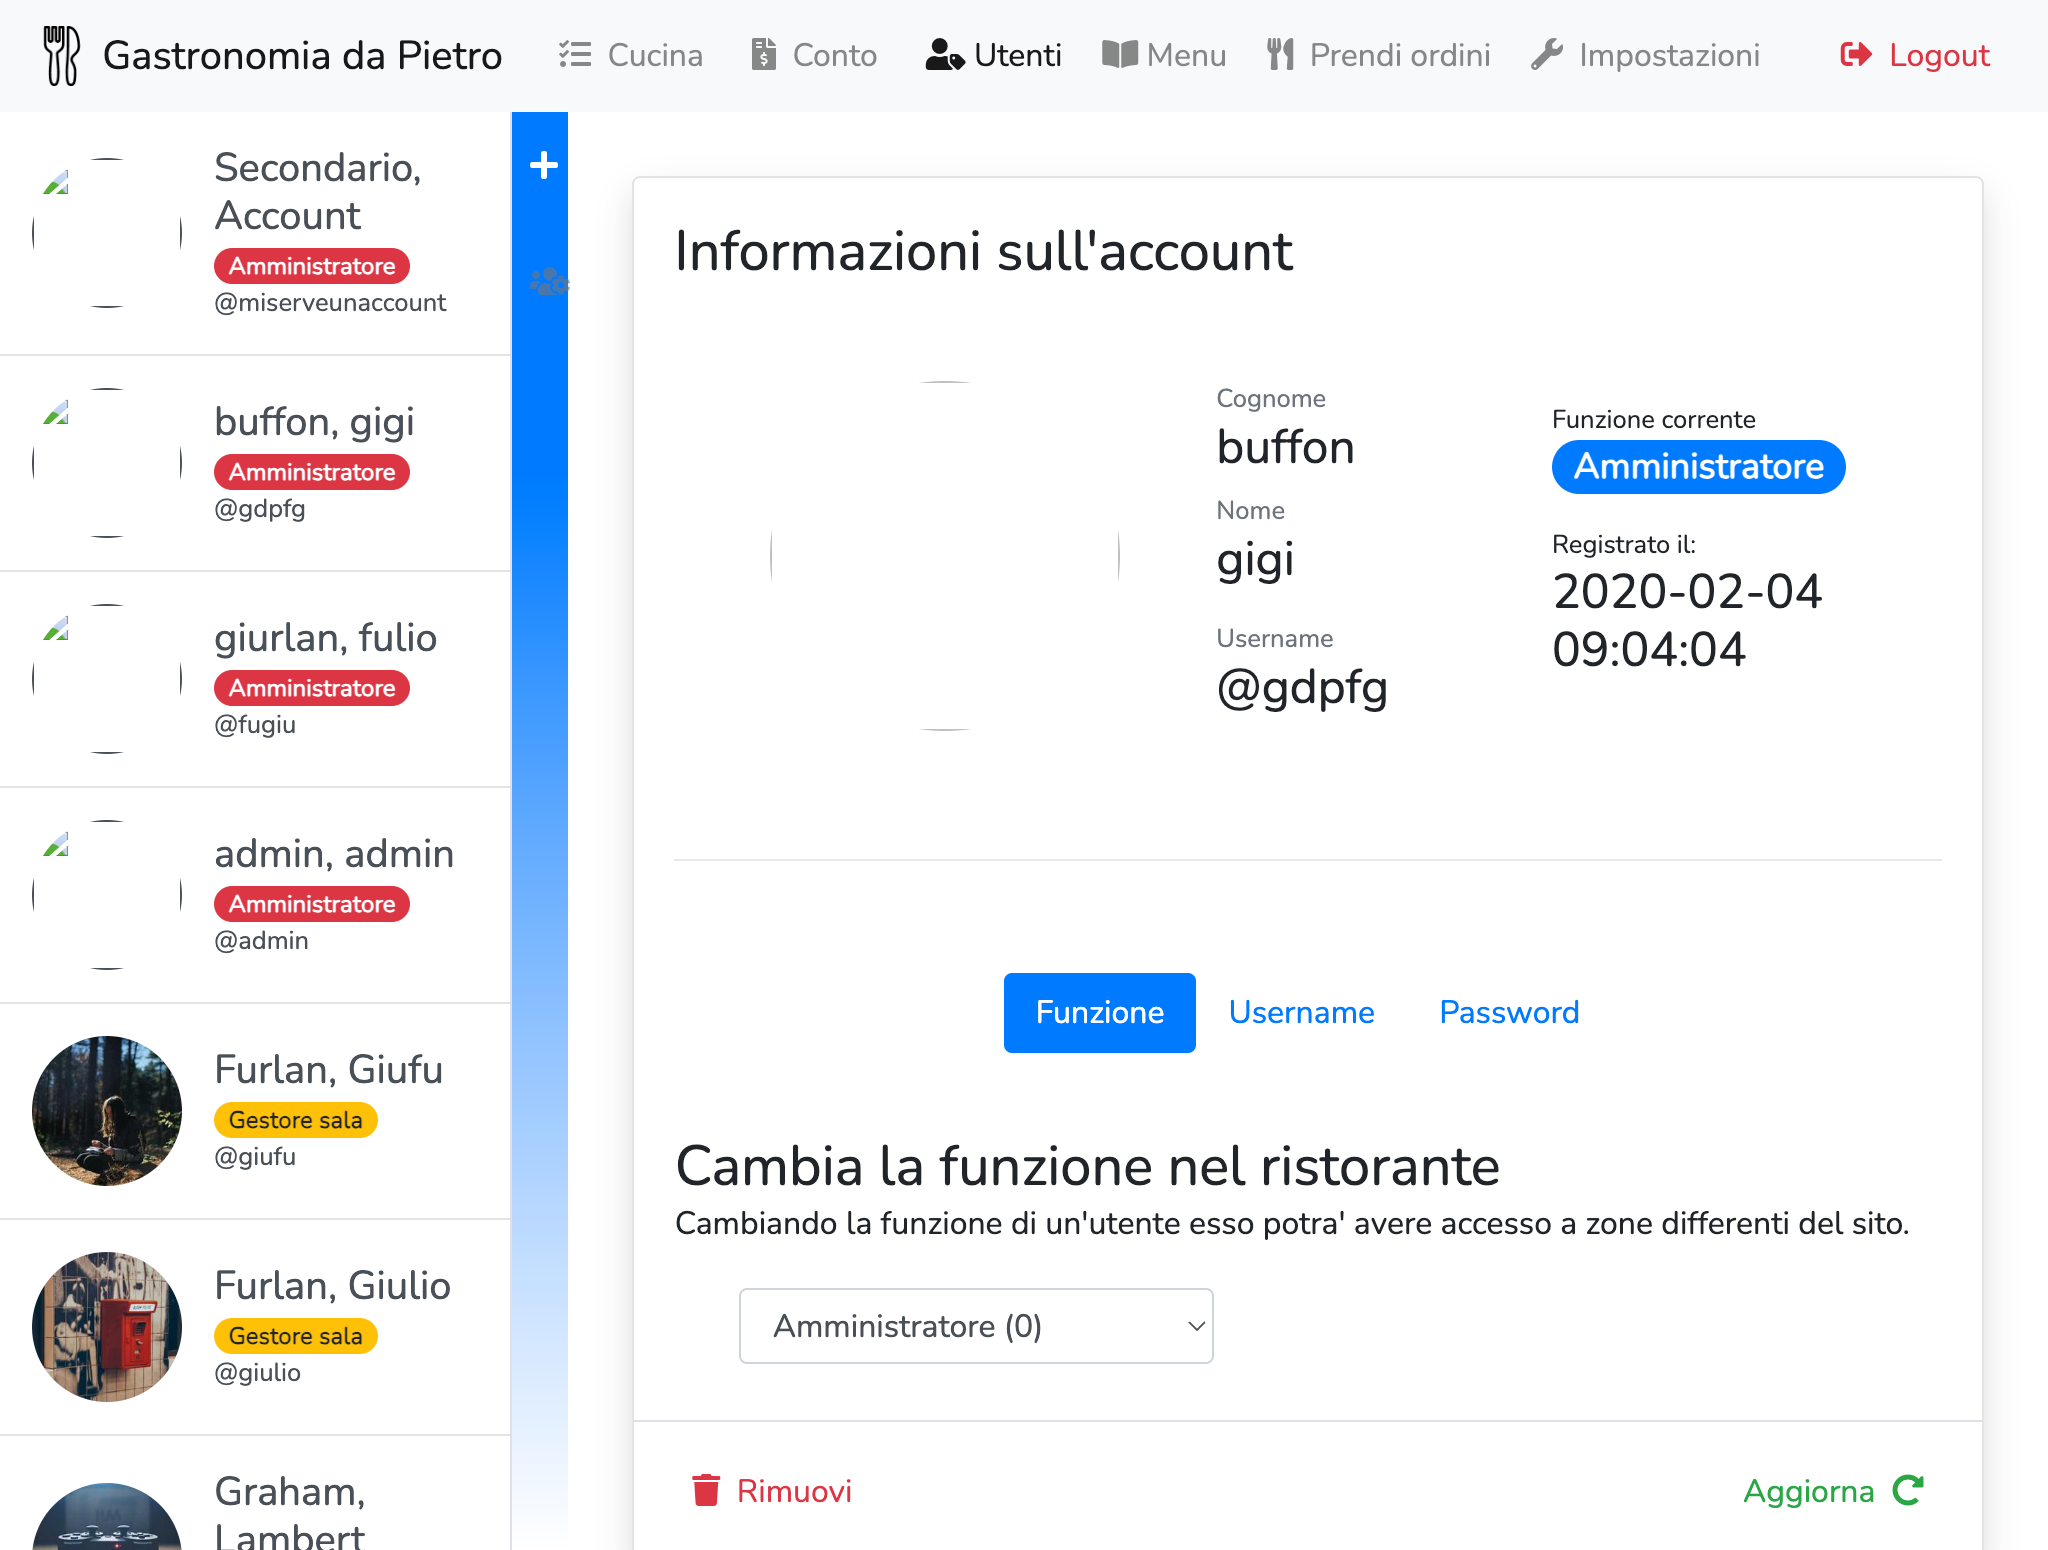Click the group users icon in blue bar
2048x1550 pixels.
(x=548, y=282)
